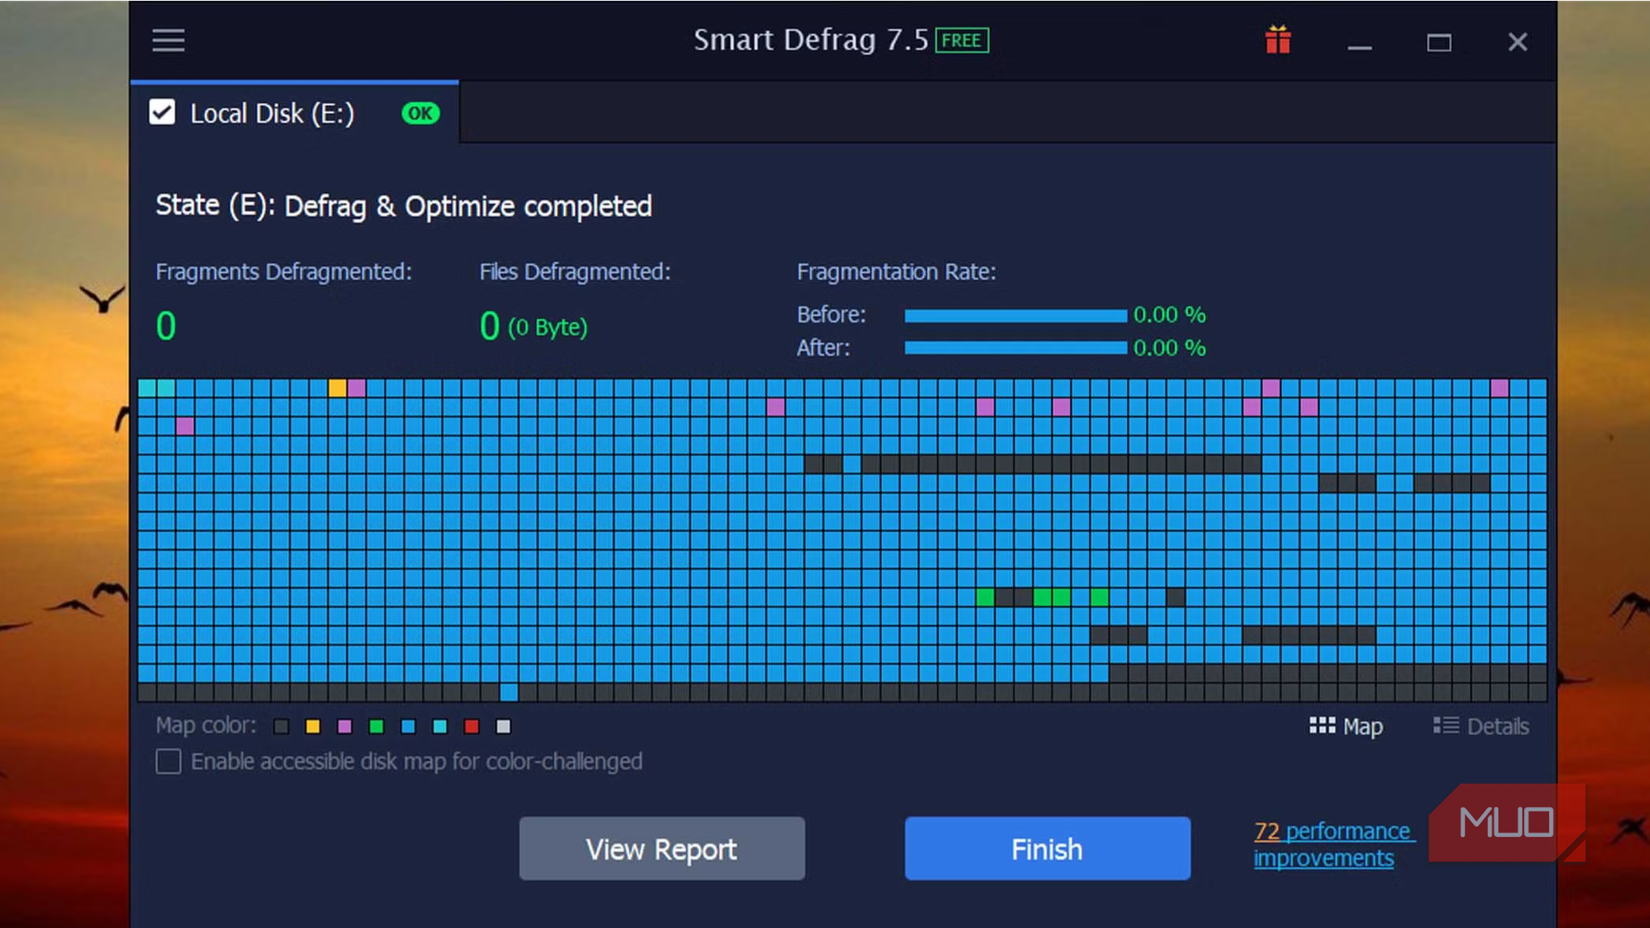Viewport: 1650px width, 928px height.
Task: Click the Before '0.00 %' value
Action: (x=1170, y=315)
